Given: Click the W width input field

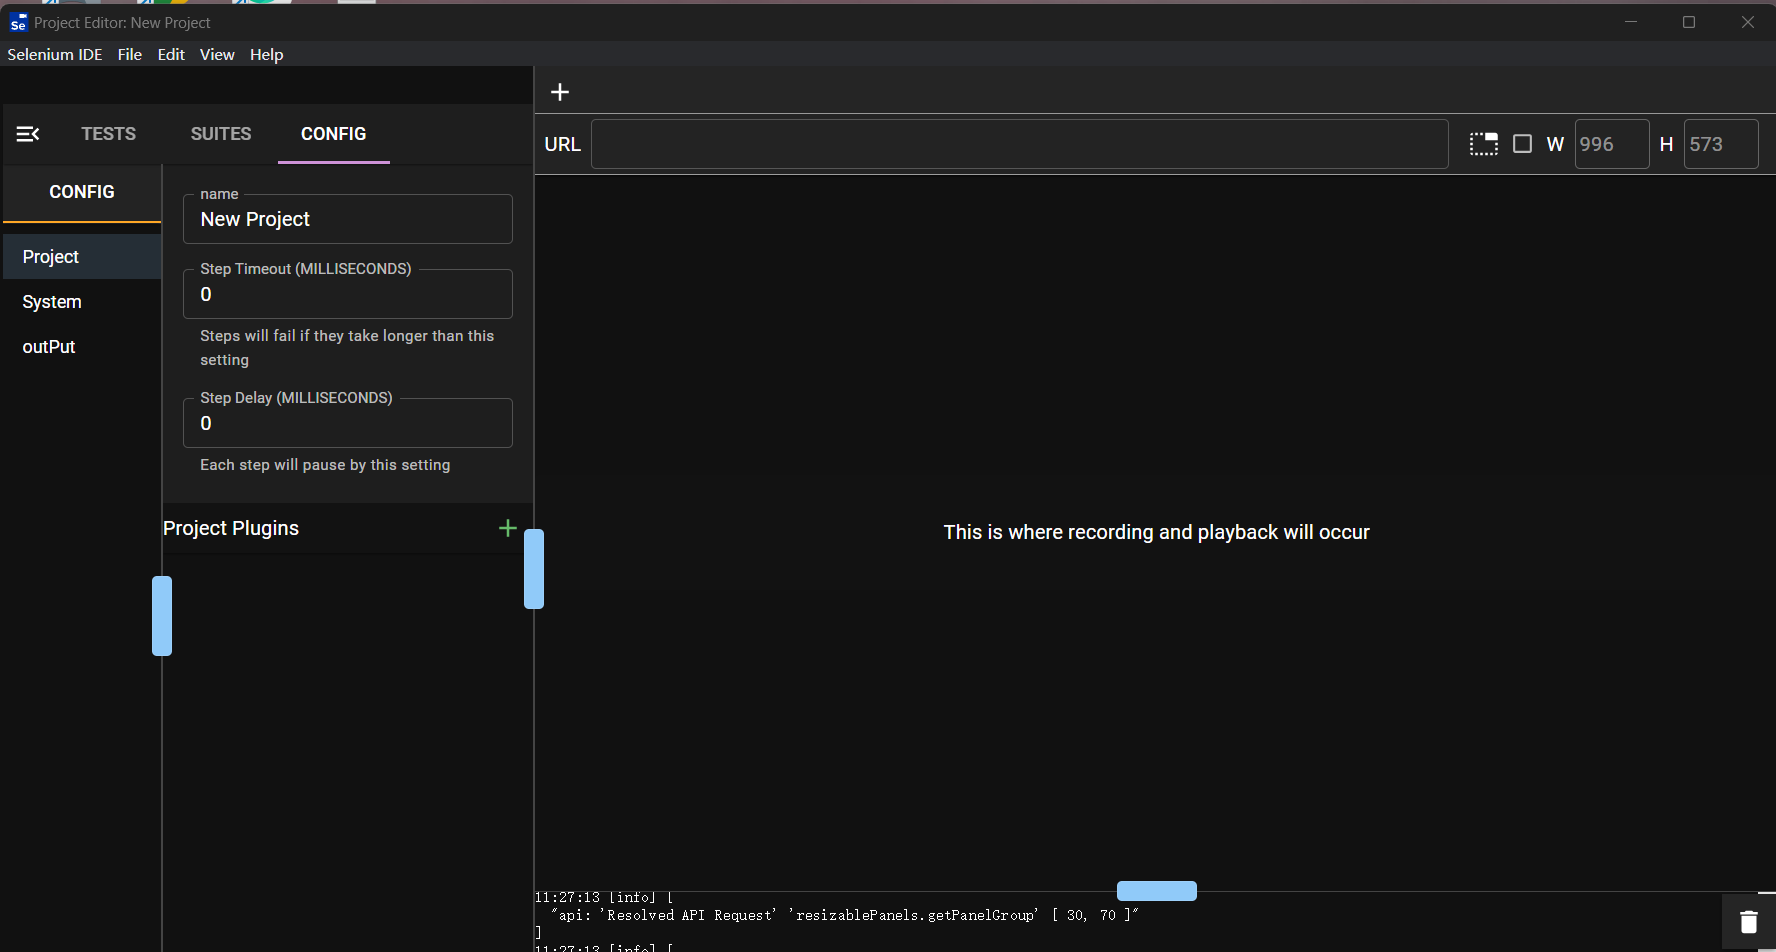Looking at the screenshot, I should [1612, 144].
